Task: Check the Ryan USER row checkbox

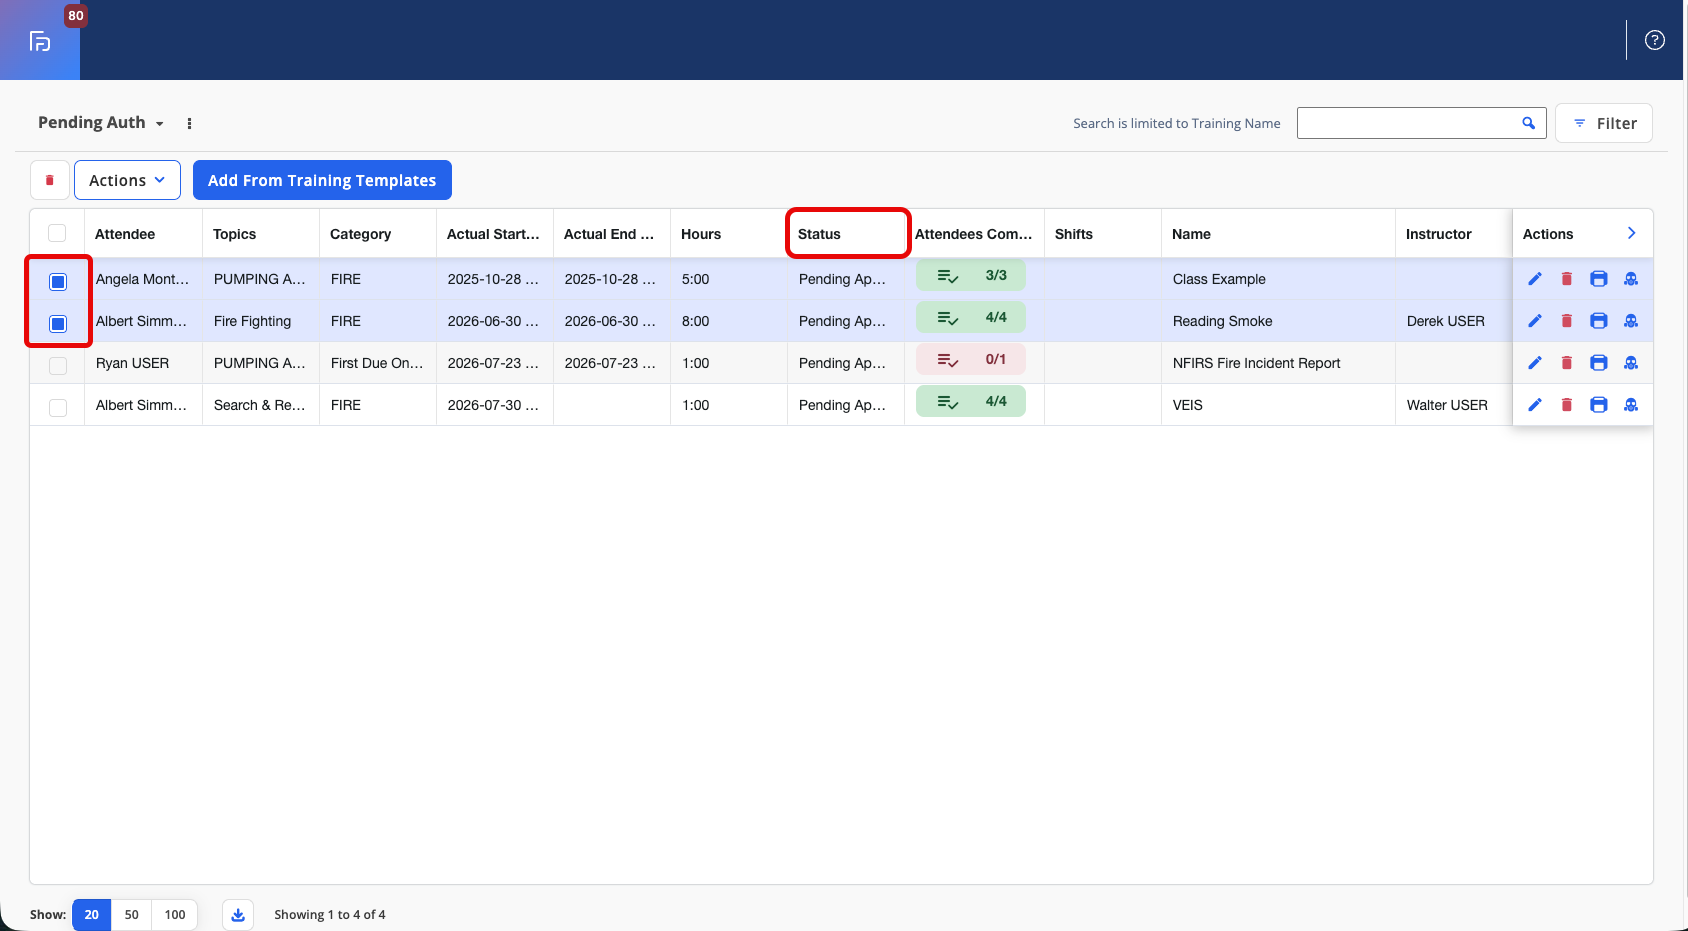Action: pyautogui.click(x=58, y=366)
